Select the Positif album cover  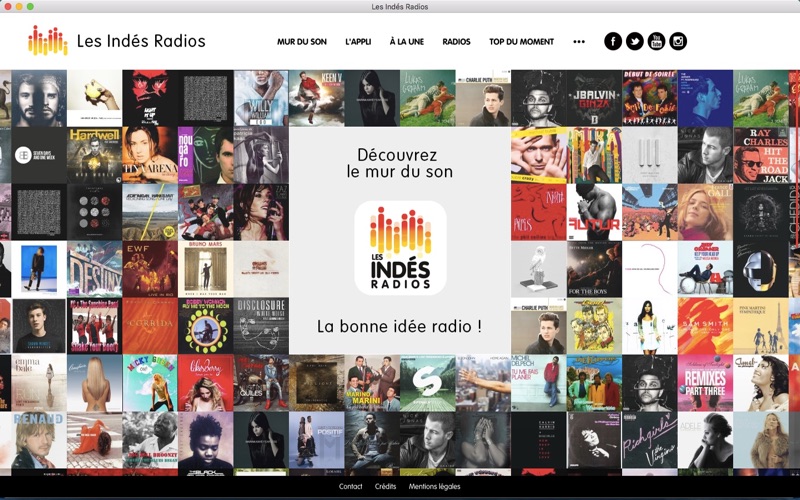[x=317, y=440]
